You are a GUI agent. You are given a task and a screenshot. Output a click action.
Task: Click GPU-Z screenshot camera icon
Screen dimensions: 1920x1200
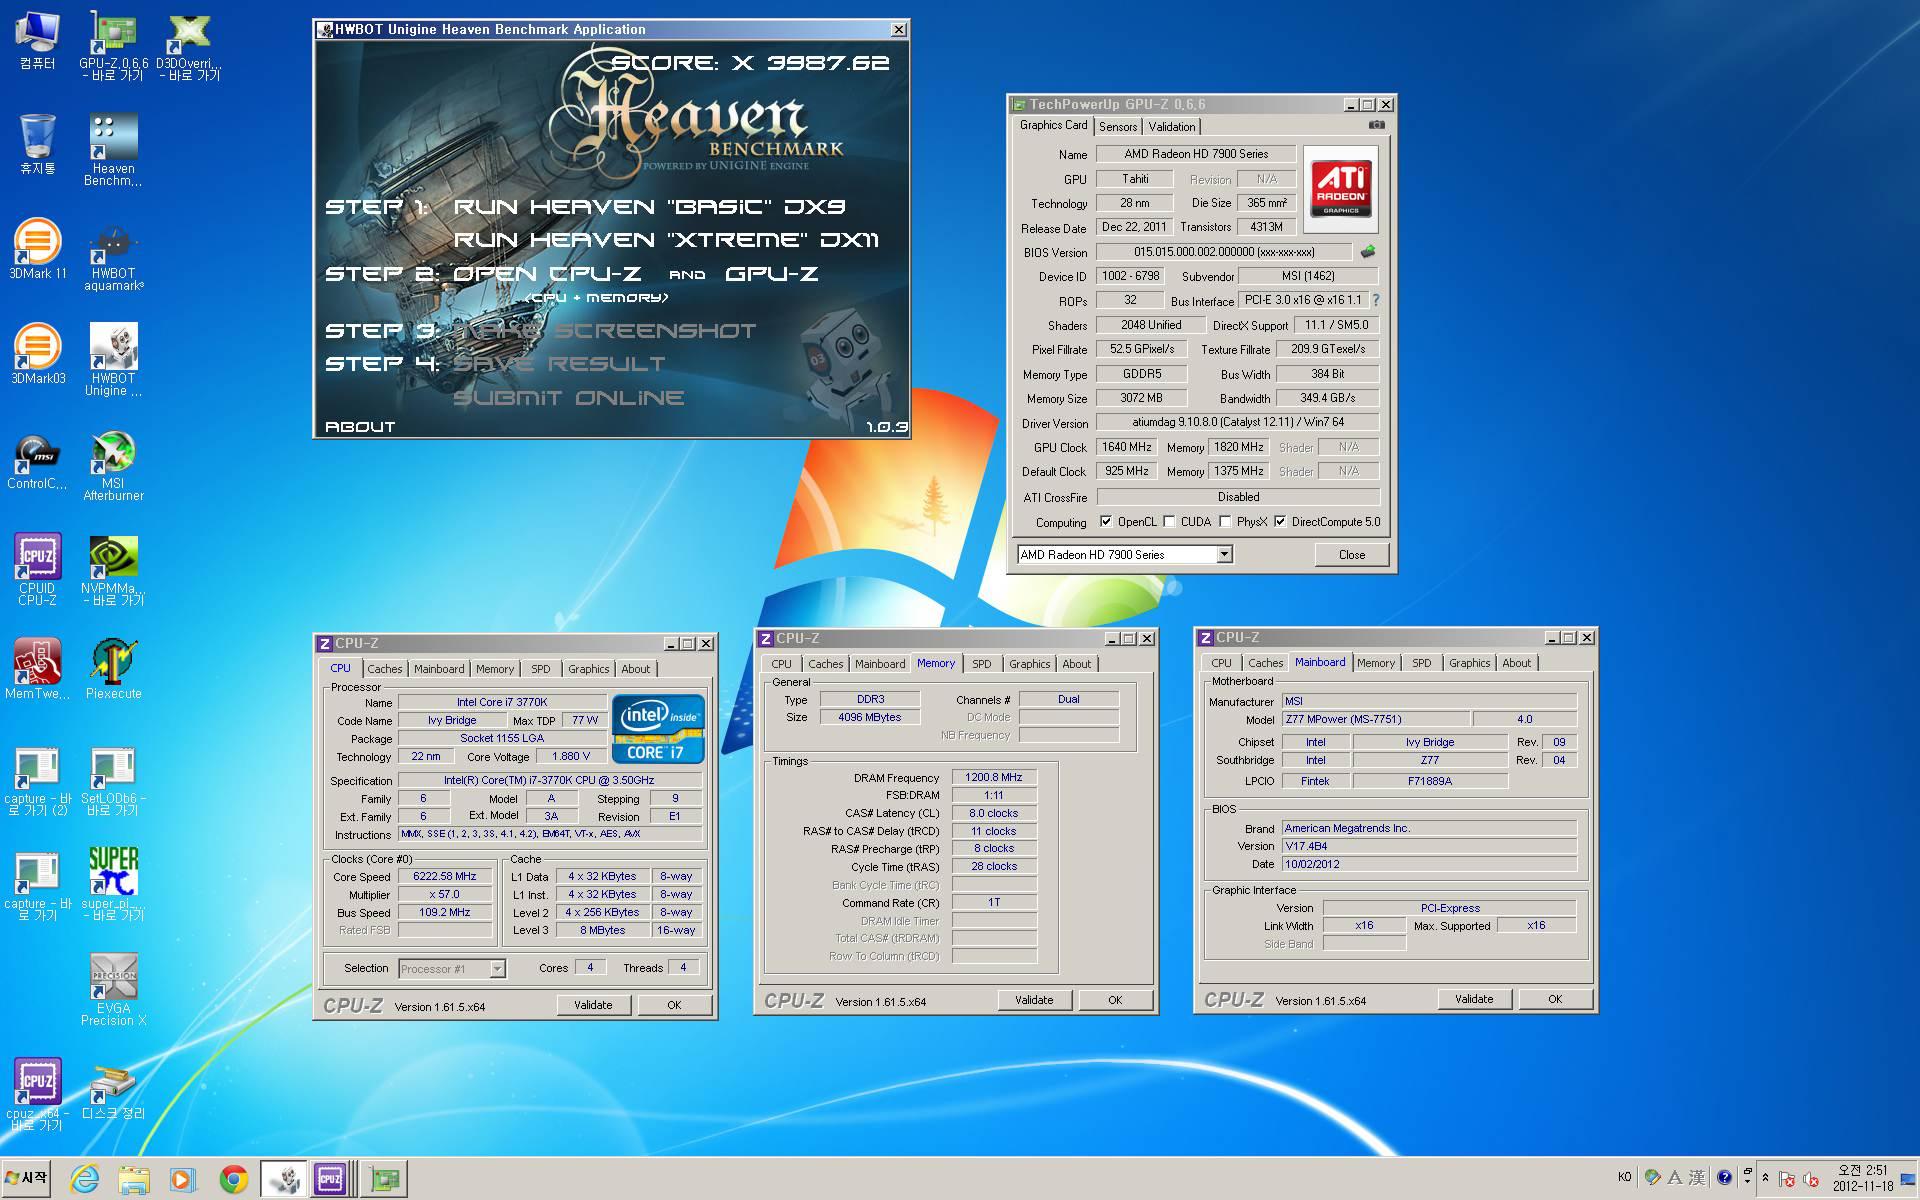tap(1377, 125)
